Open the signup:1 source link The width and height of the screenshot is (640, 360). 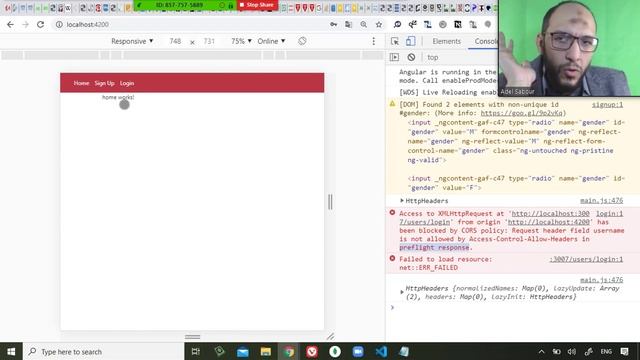(x=607, y=105)
